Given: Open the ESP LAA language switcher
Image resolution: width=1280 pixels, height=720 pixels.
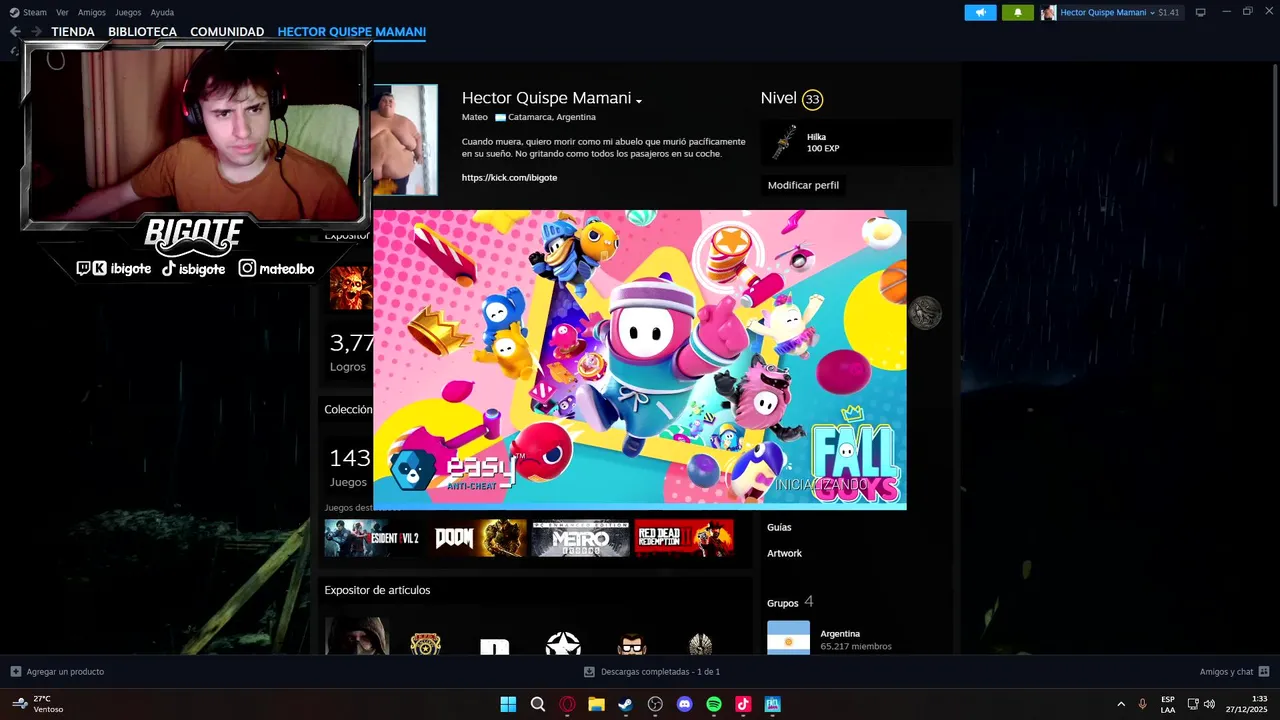Looking at the screenshot, I should [1168, 704].
